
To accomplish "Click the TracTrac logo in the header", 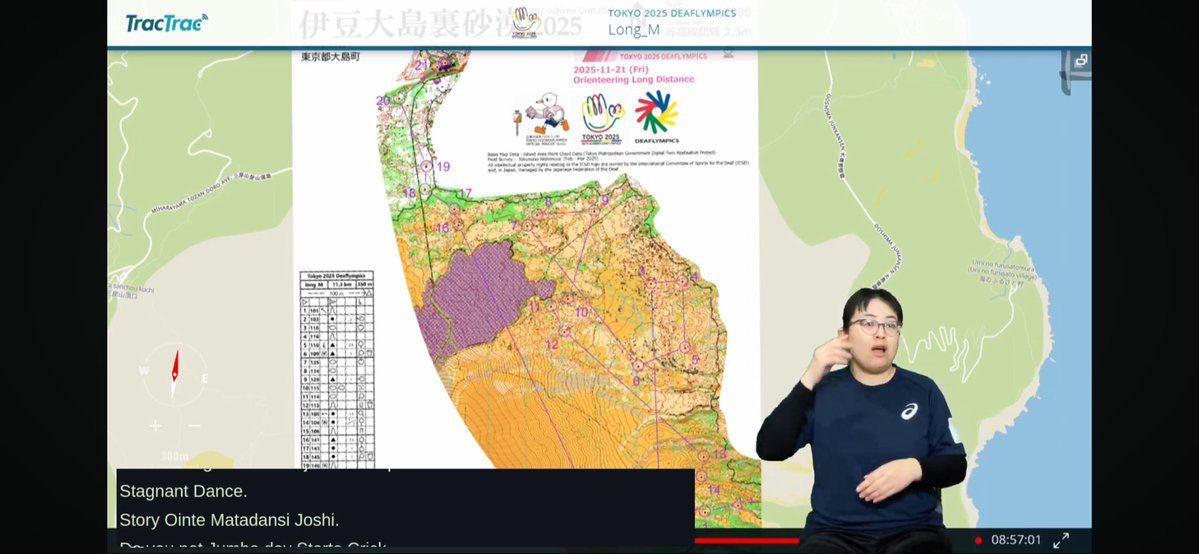I will pos(166,23).
